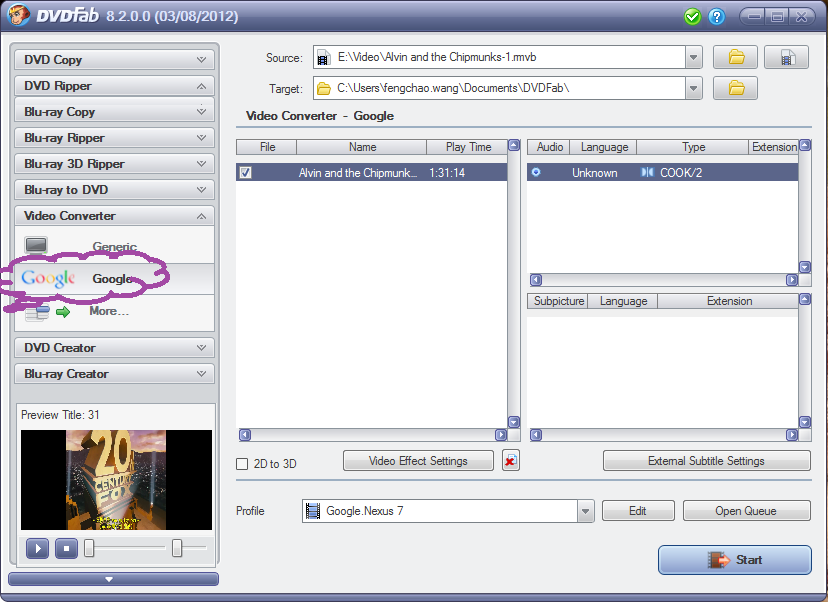Click the Open Queue button
Image resolution: width=828 pixels, height=602 pixels.
coord(746,511)
